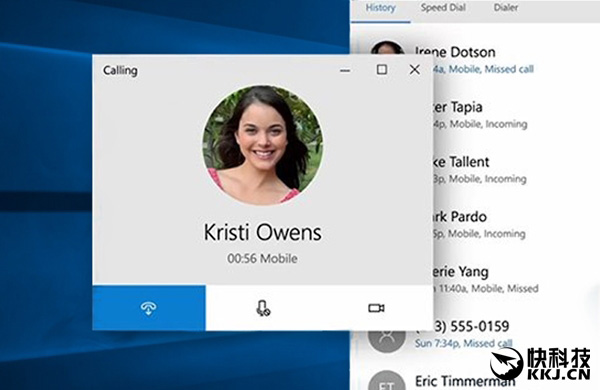
Task: Choose the Pardo call history entry
Action: pyautogui.click(x=479, y=224)
